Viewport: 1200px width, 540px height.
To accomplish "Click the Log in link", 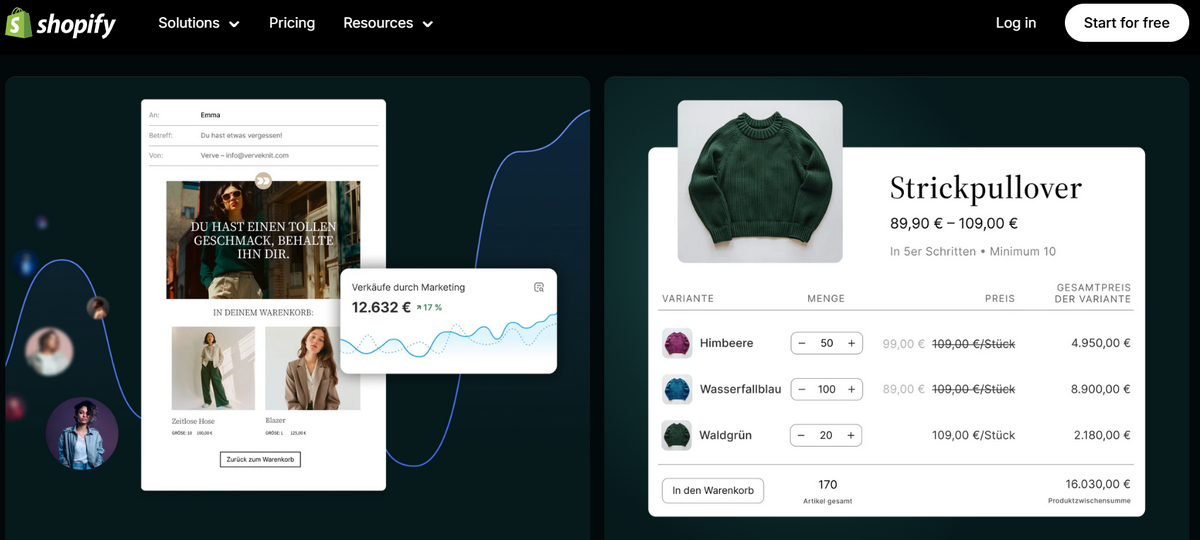I will 1016,23.
